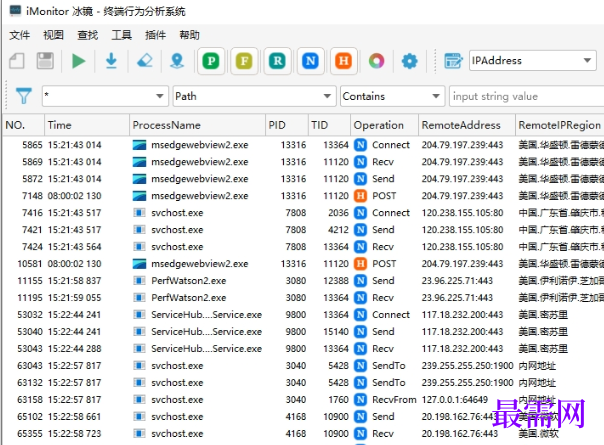Select event row number 5865
Viewport: 604px width, 445px height.
(x=304, y=145)
